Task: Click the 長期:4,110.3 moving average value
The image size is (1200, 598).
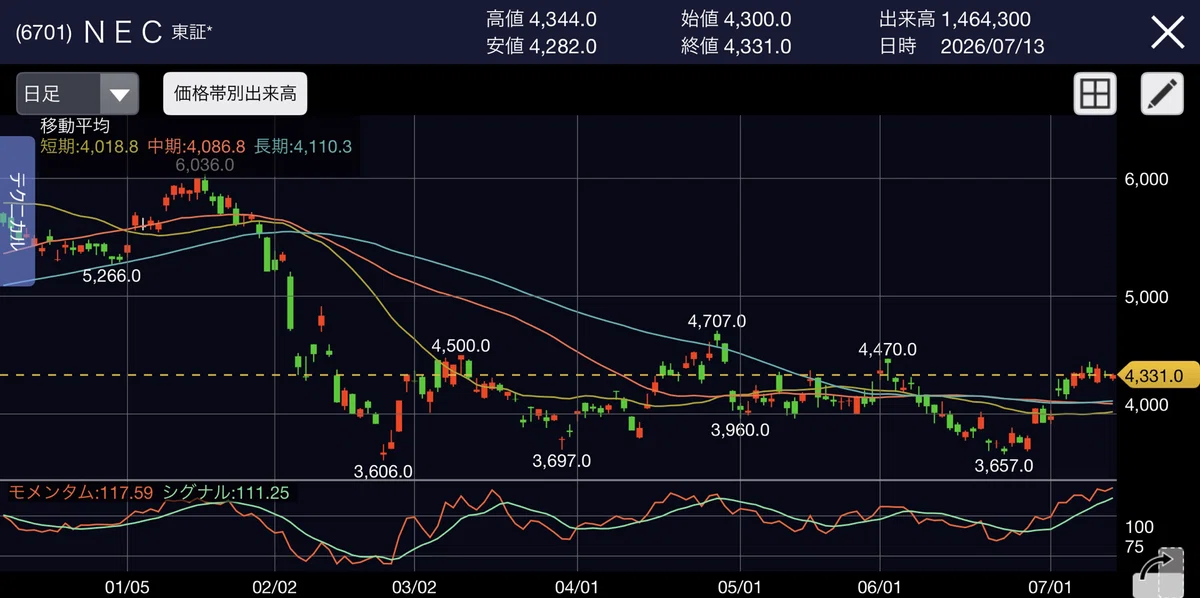Action: (x=303, y=146)
